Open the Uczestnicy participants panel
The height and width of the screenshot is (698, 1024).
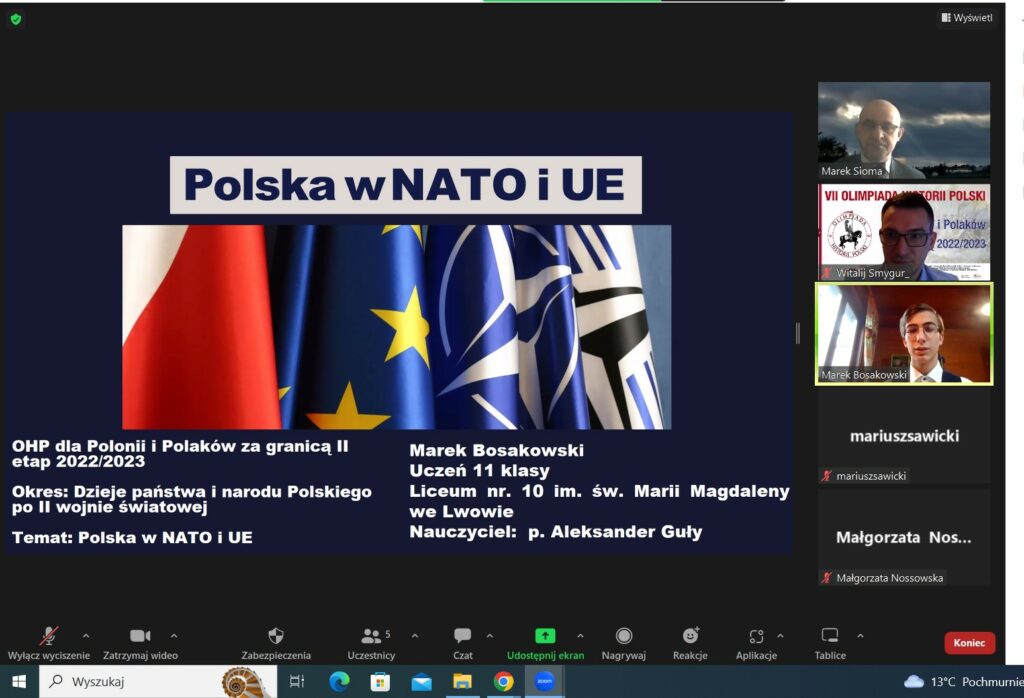click(371, 637)
